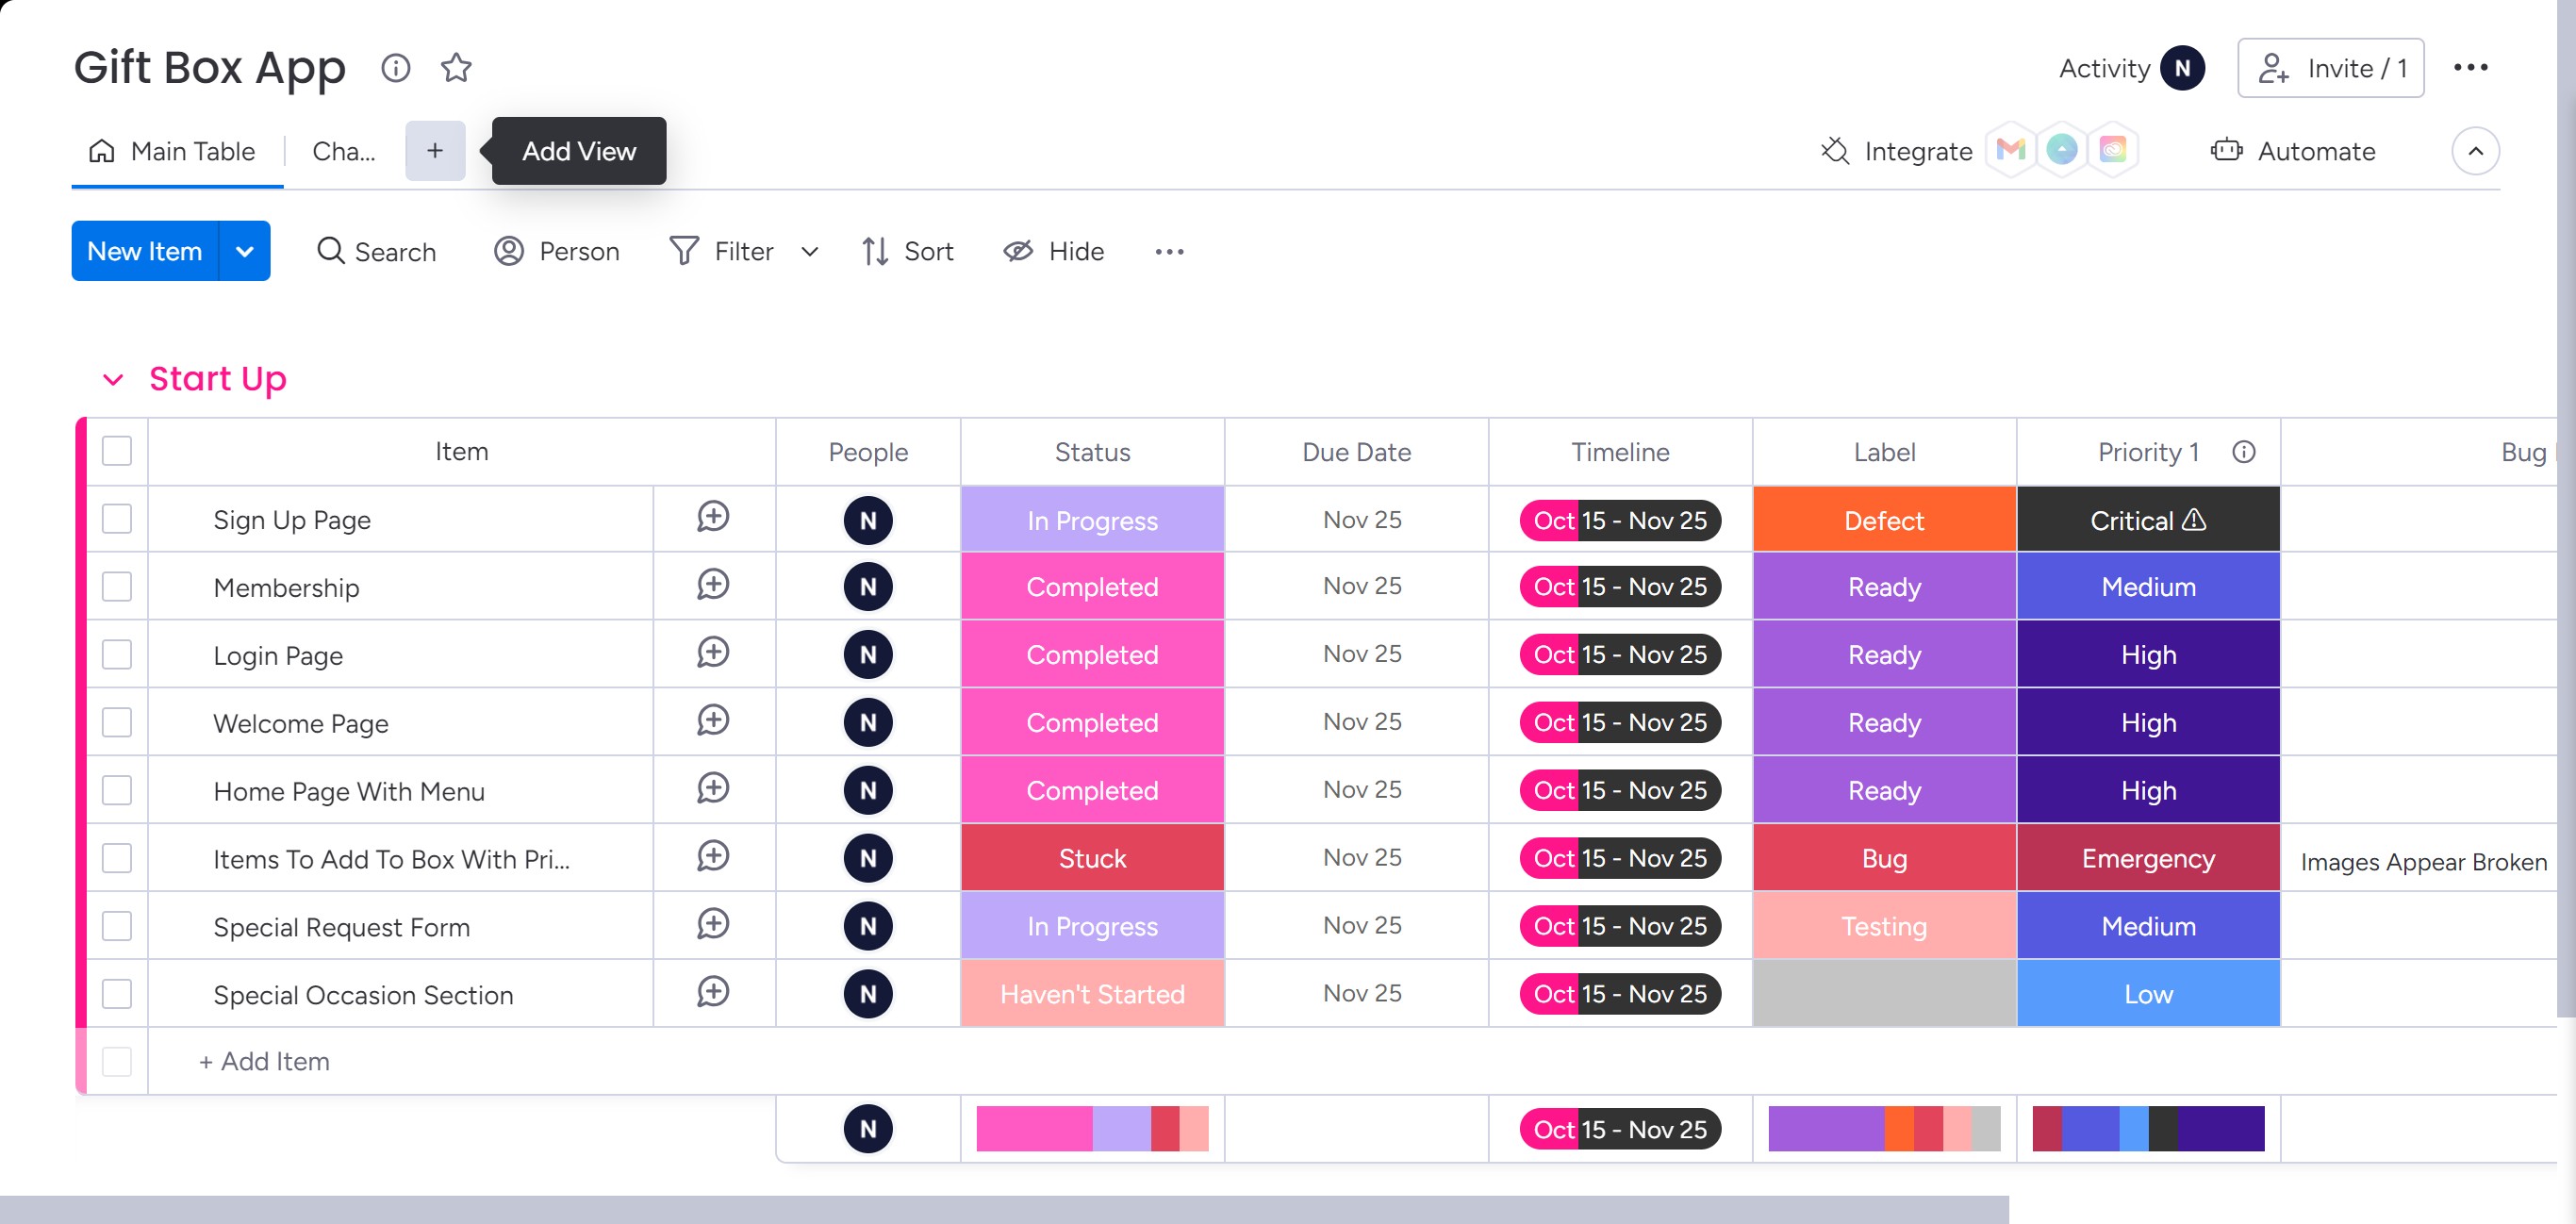Screen dimensions: 2576x1224
Task: Expand the Filter options chevron
Action: pos(810,251)
